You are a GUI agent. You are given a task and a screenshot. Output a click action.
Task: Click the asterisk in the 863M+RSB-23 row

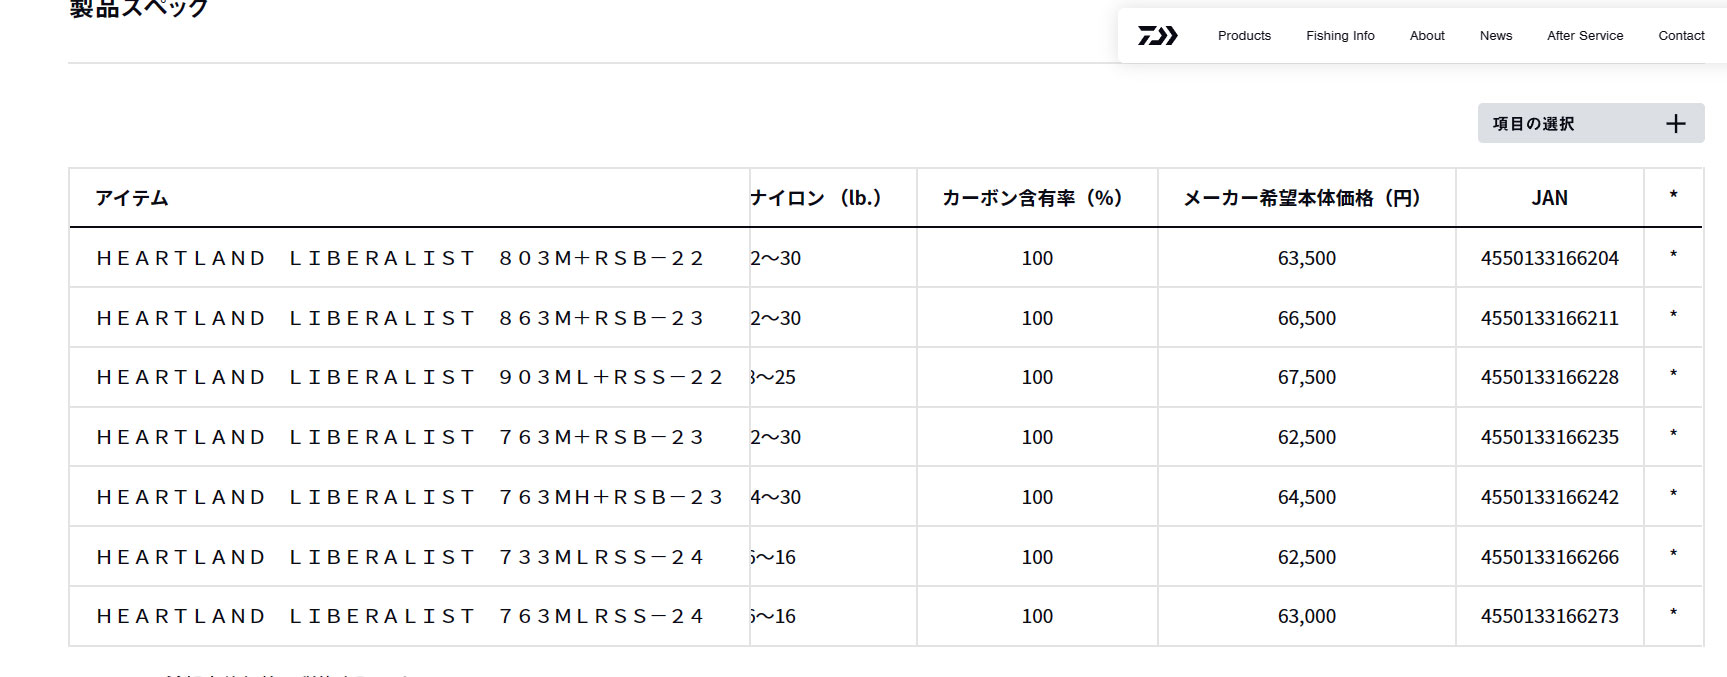1673,316
